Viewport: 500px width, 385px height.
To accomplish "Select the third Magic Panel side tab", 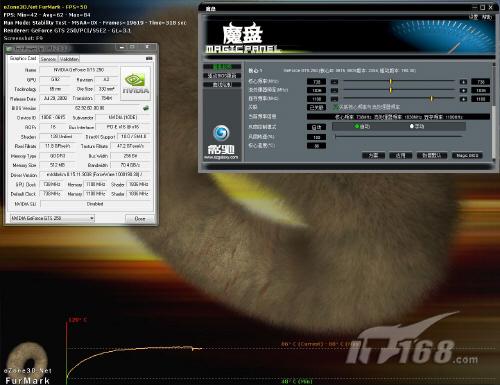I will (x=222, y=85).
